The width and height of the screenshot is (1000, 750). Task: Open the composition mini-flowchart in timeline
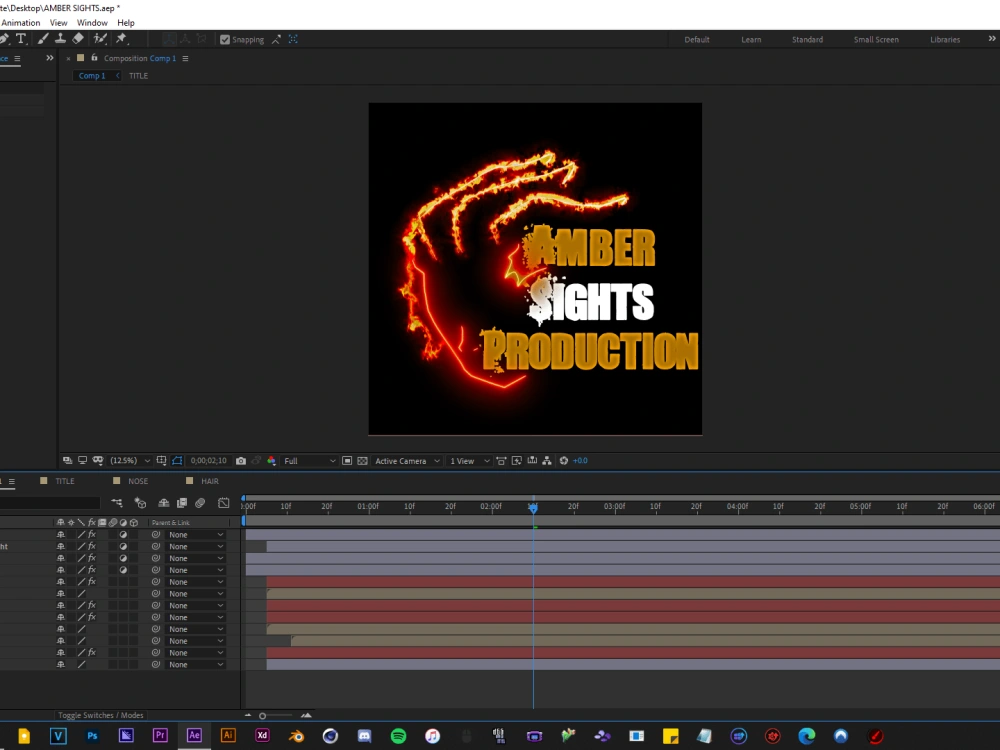tap(117, 503)
